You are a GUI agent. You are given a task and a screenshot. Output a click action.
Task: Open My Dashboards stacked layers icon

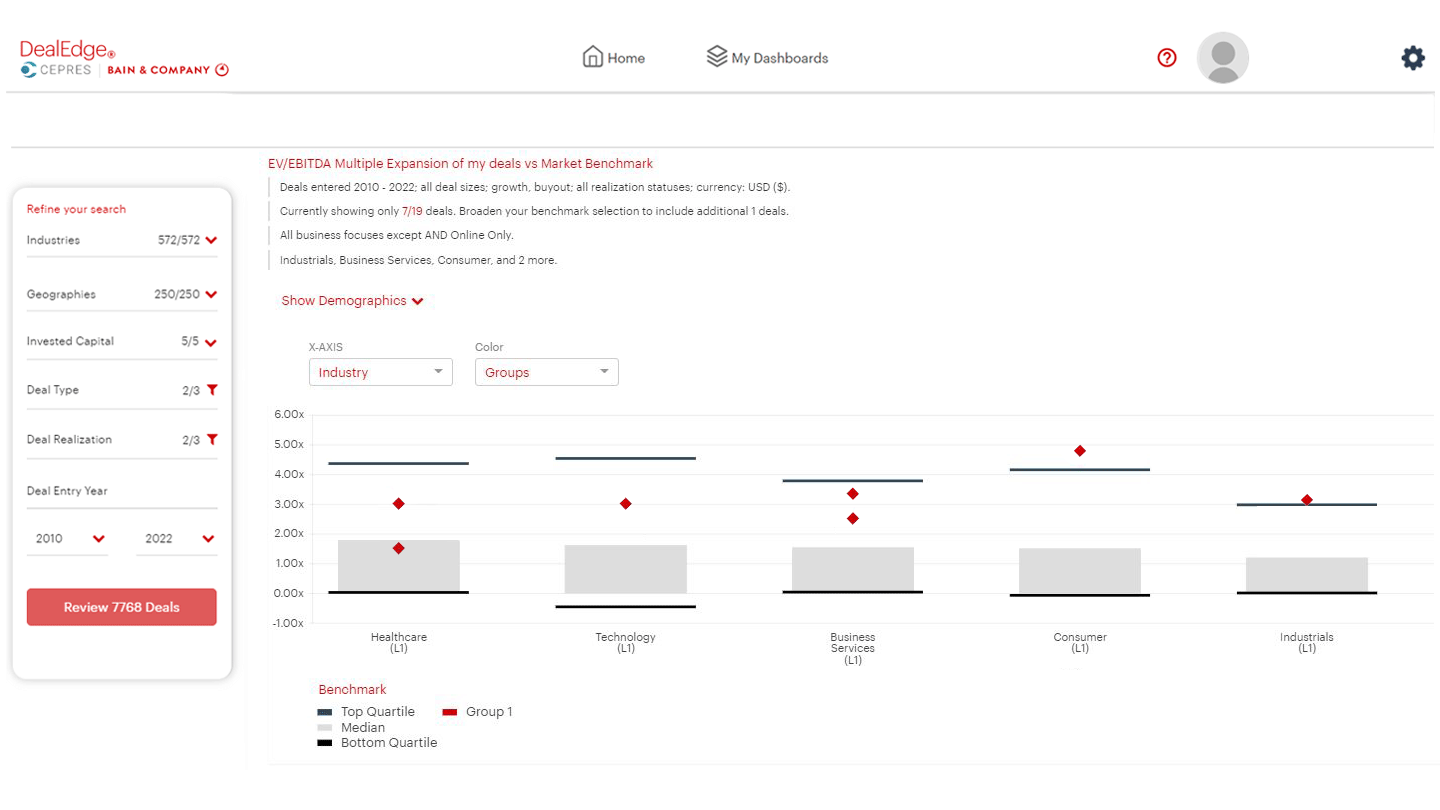tap(716, 56)
